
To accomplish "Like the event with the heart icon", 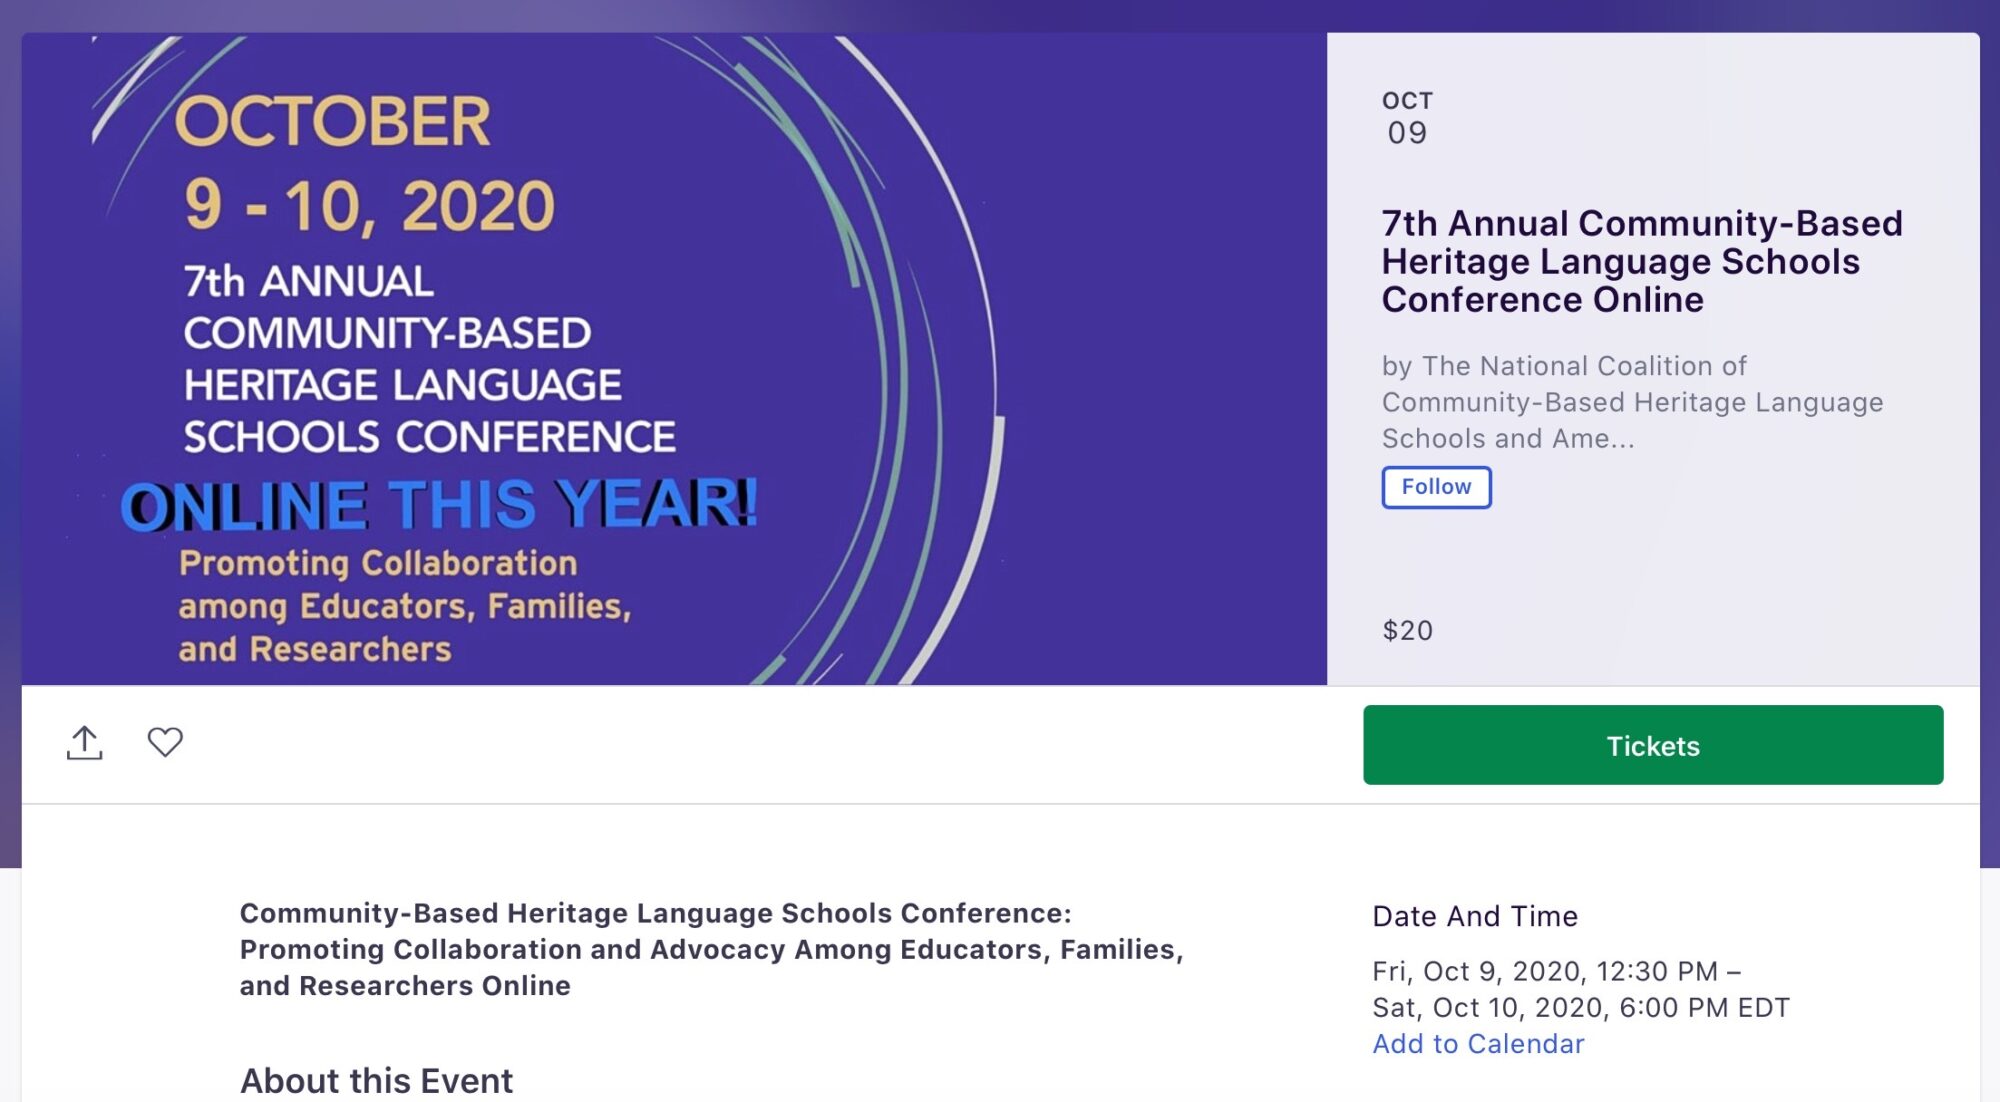I will 165,742.
